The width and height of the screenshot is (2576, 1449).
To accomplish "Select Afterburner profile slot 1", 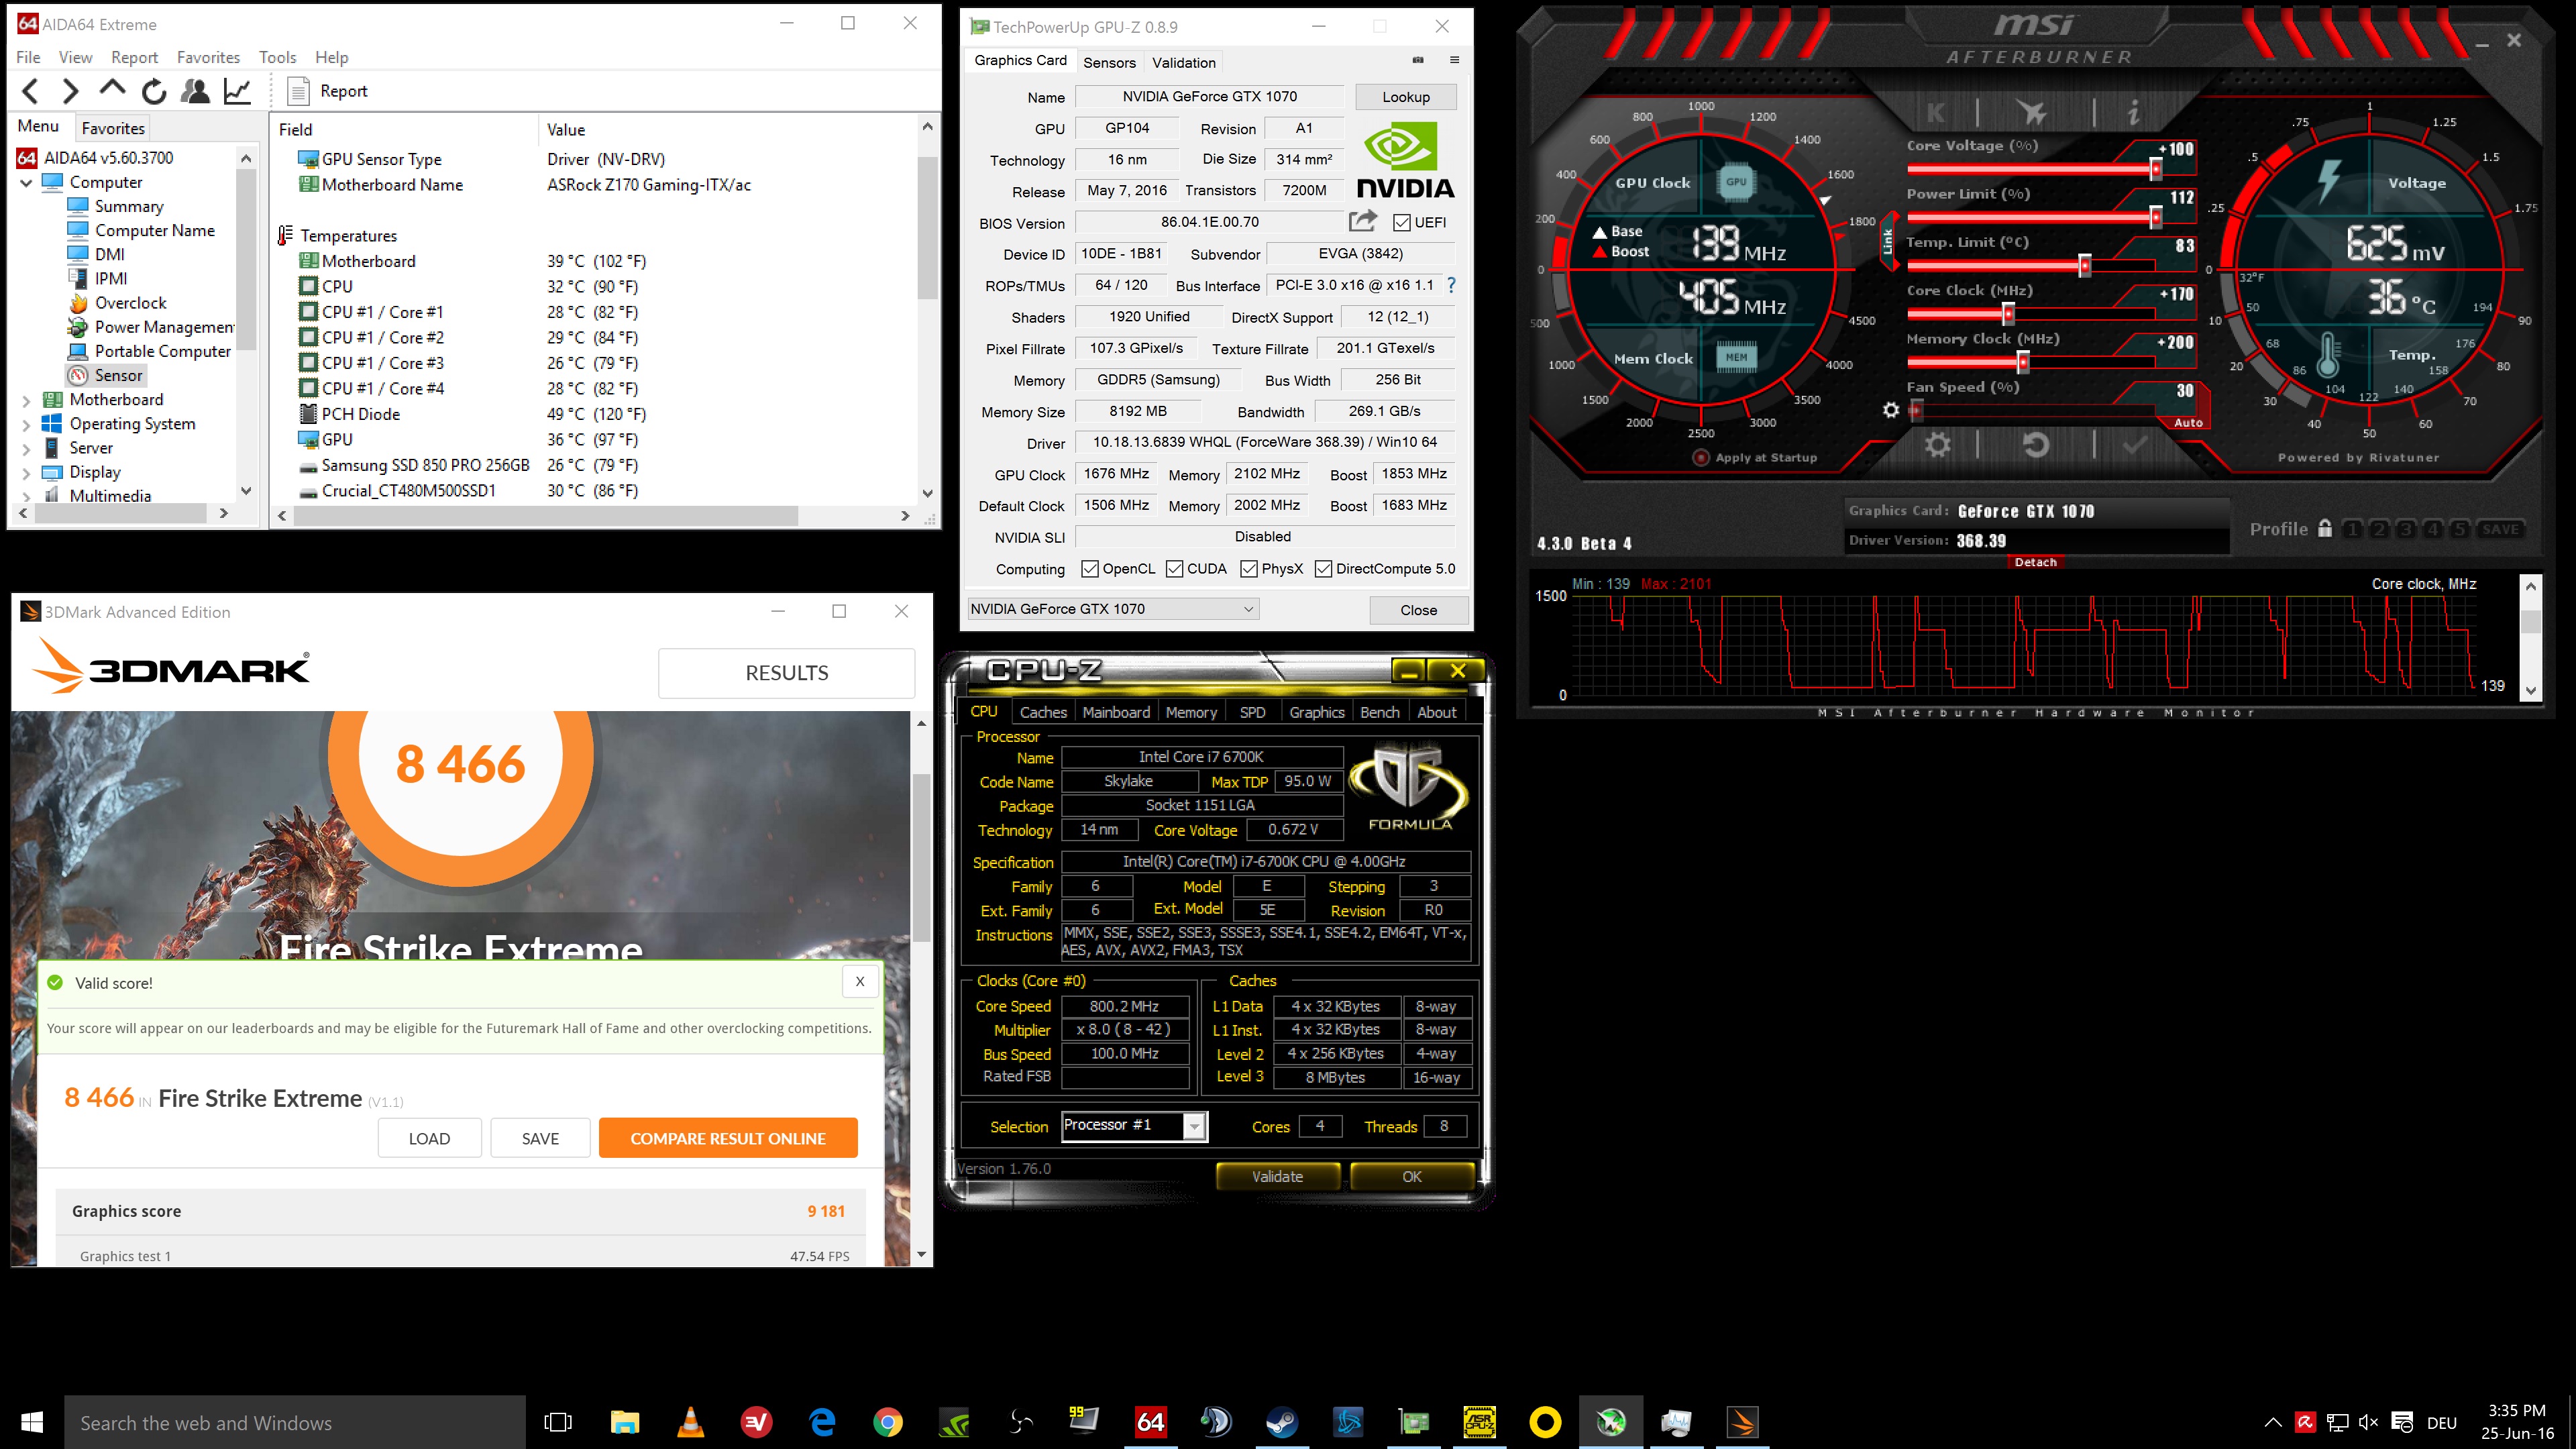I will click(2352, 529).
